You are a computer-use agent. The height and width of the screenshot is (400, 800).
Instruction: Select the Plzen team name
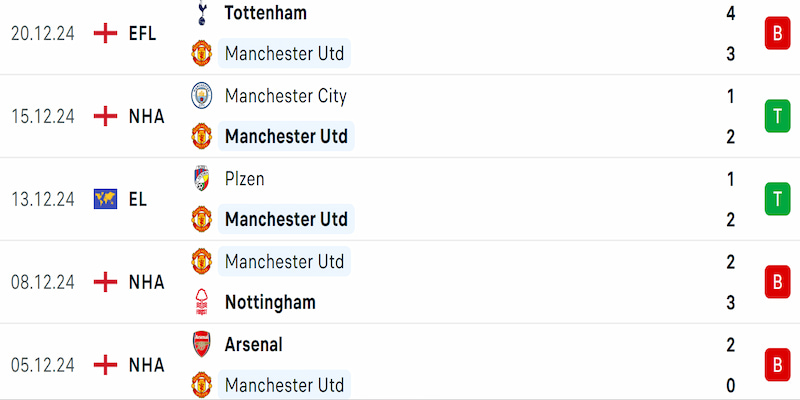pyautogui.click(x=244, y=179)
